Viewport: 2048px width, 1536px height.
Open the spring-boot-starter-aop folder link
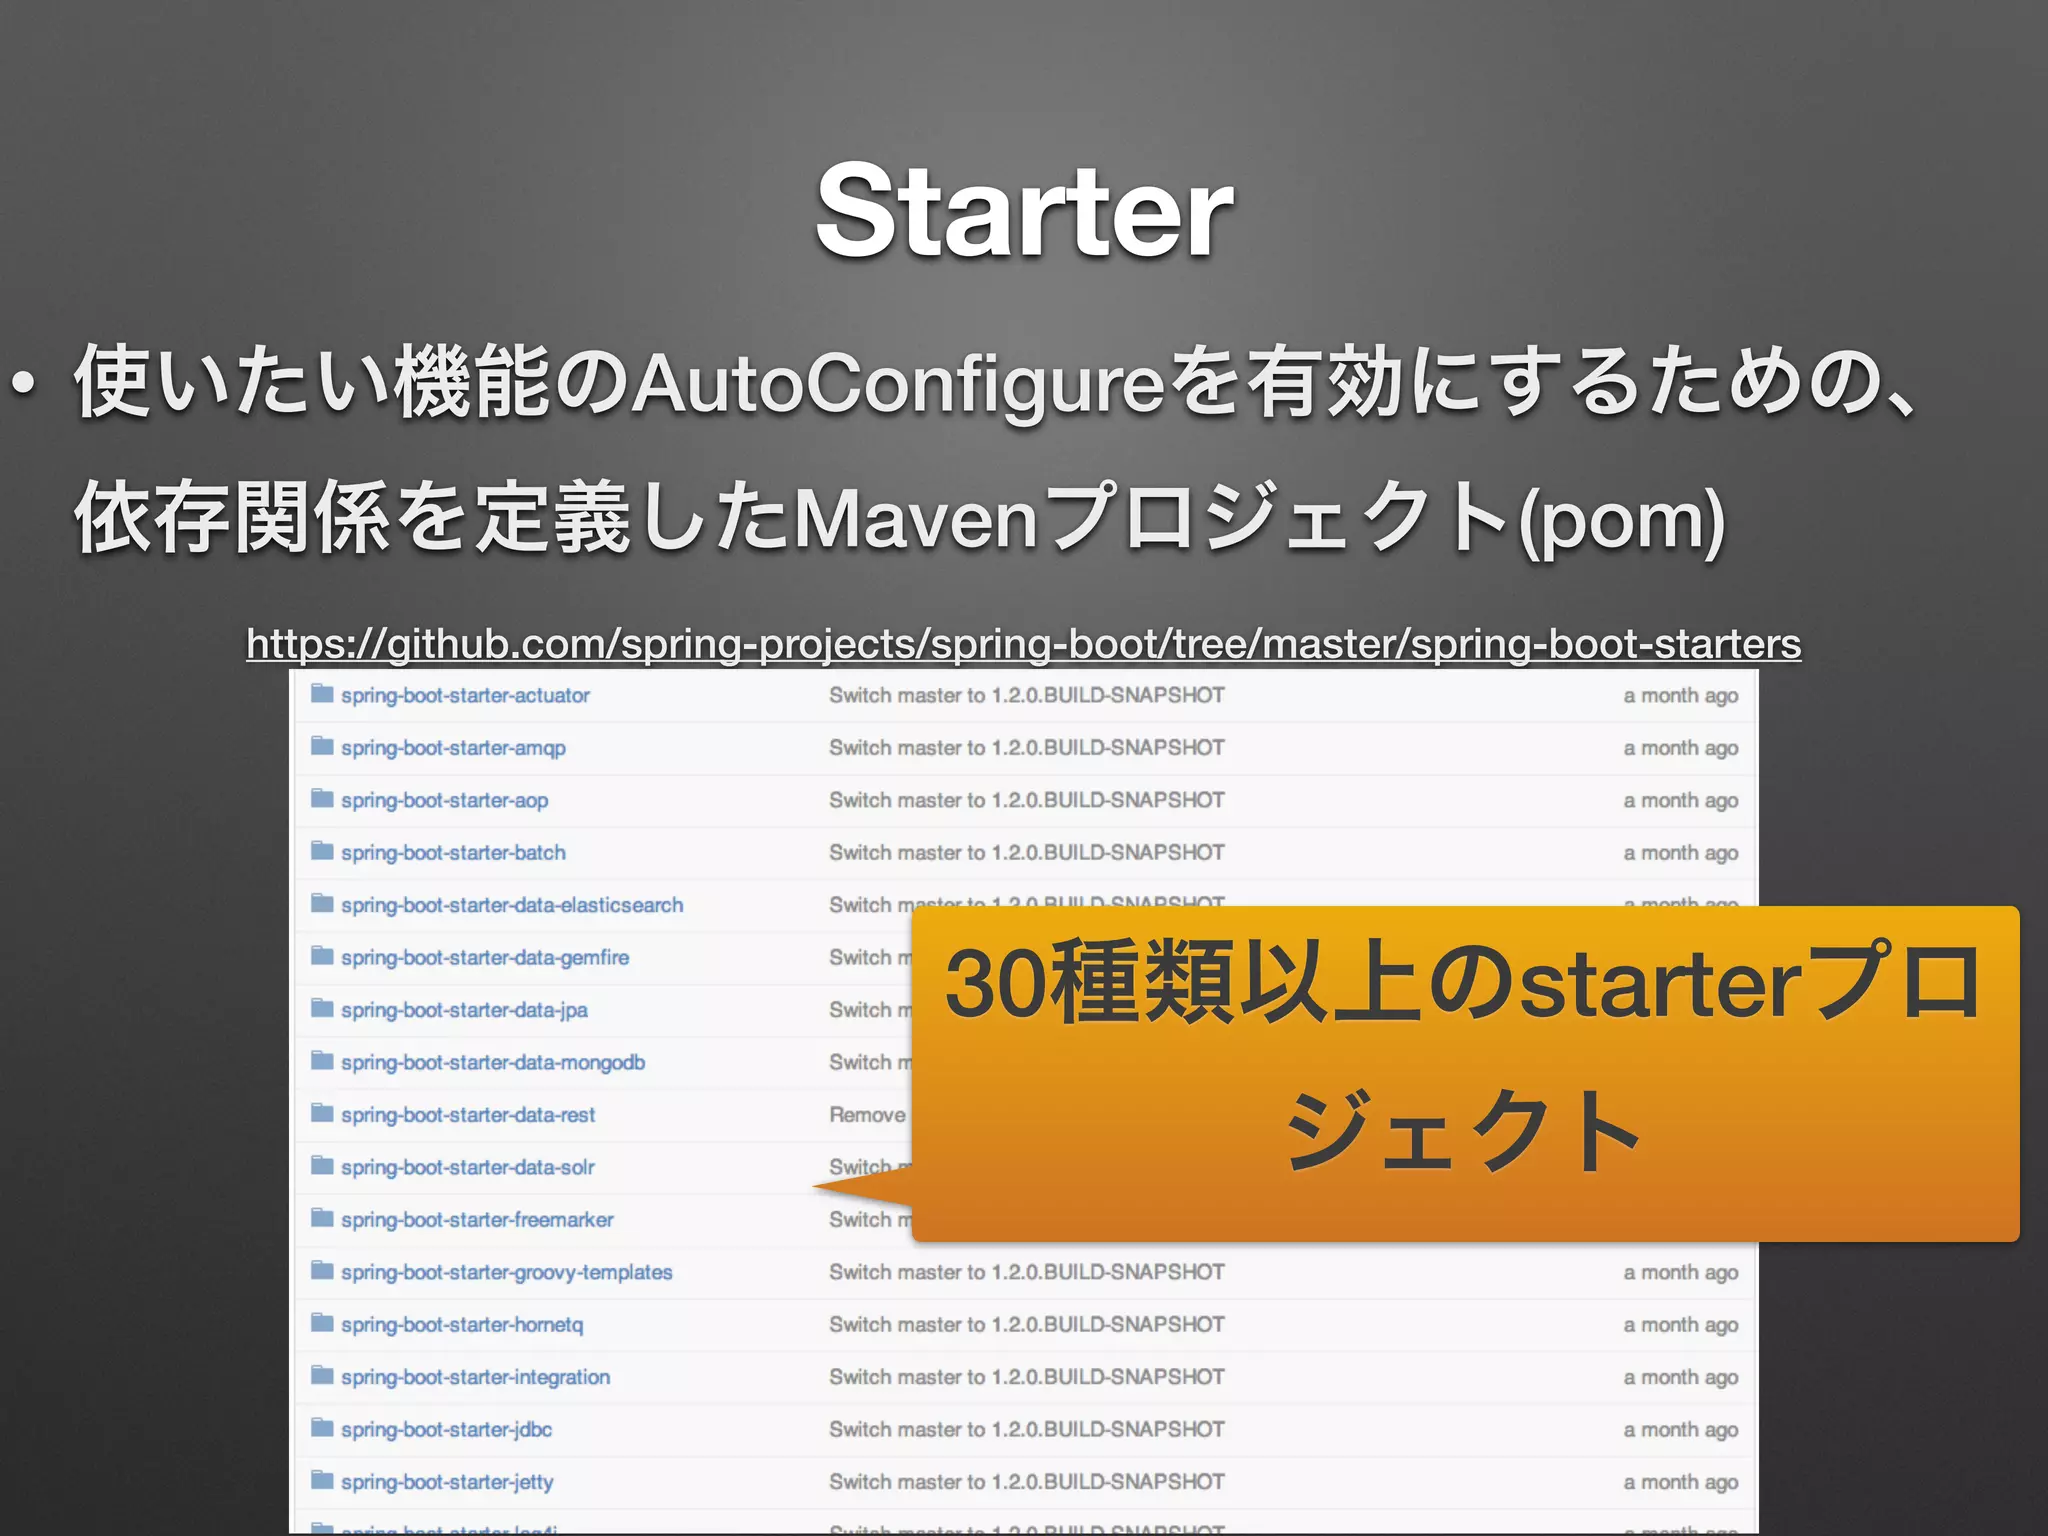point(444,800)
